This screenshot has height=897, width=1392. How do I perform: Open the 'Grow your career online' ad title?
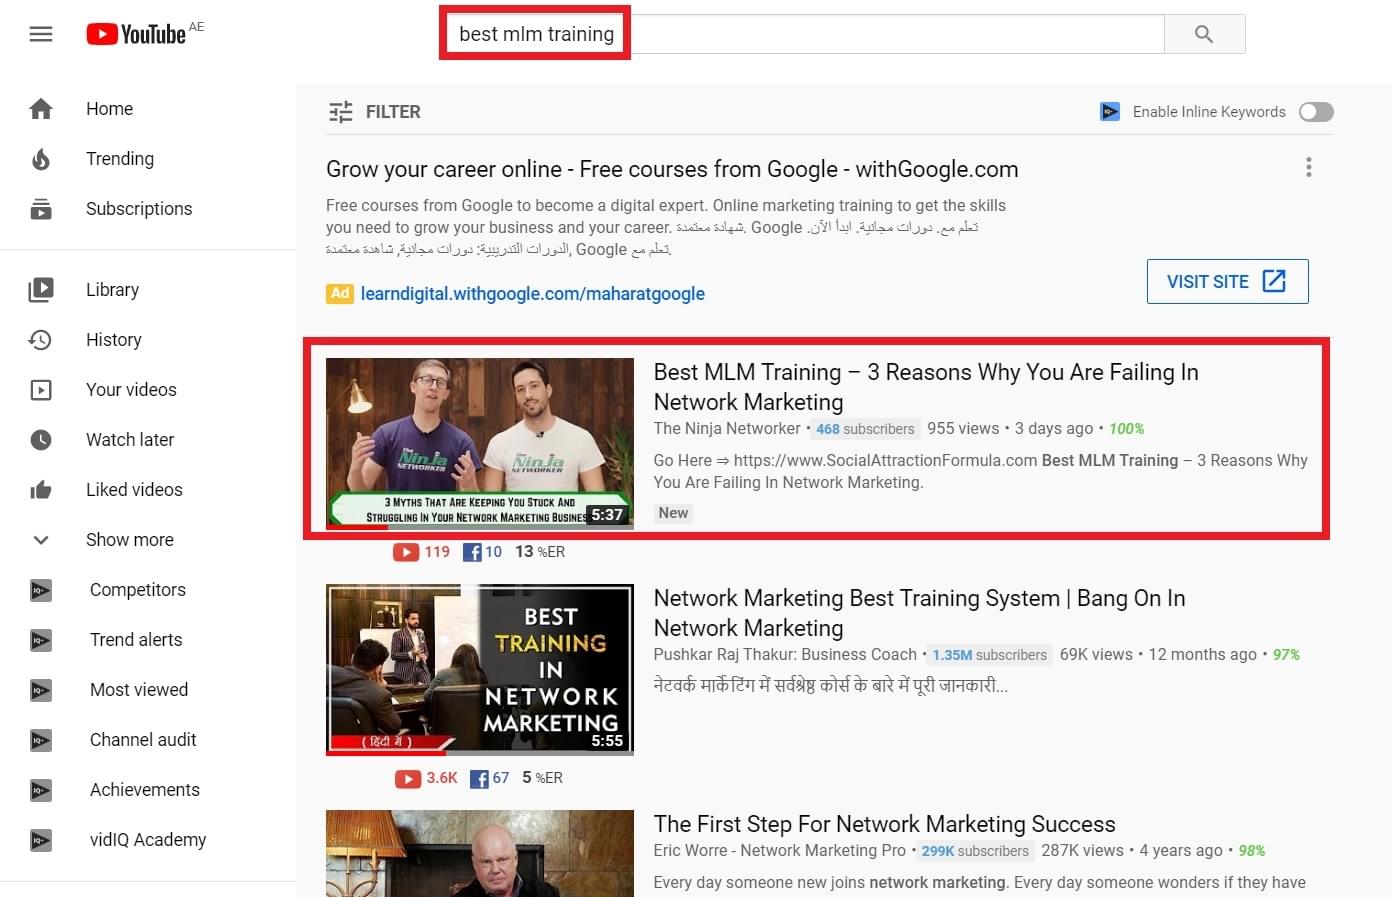pyautogui.click(x=672, y=169)
